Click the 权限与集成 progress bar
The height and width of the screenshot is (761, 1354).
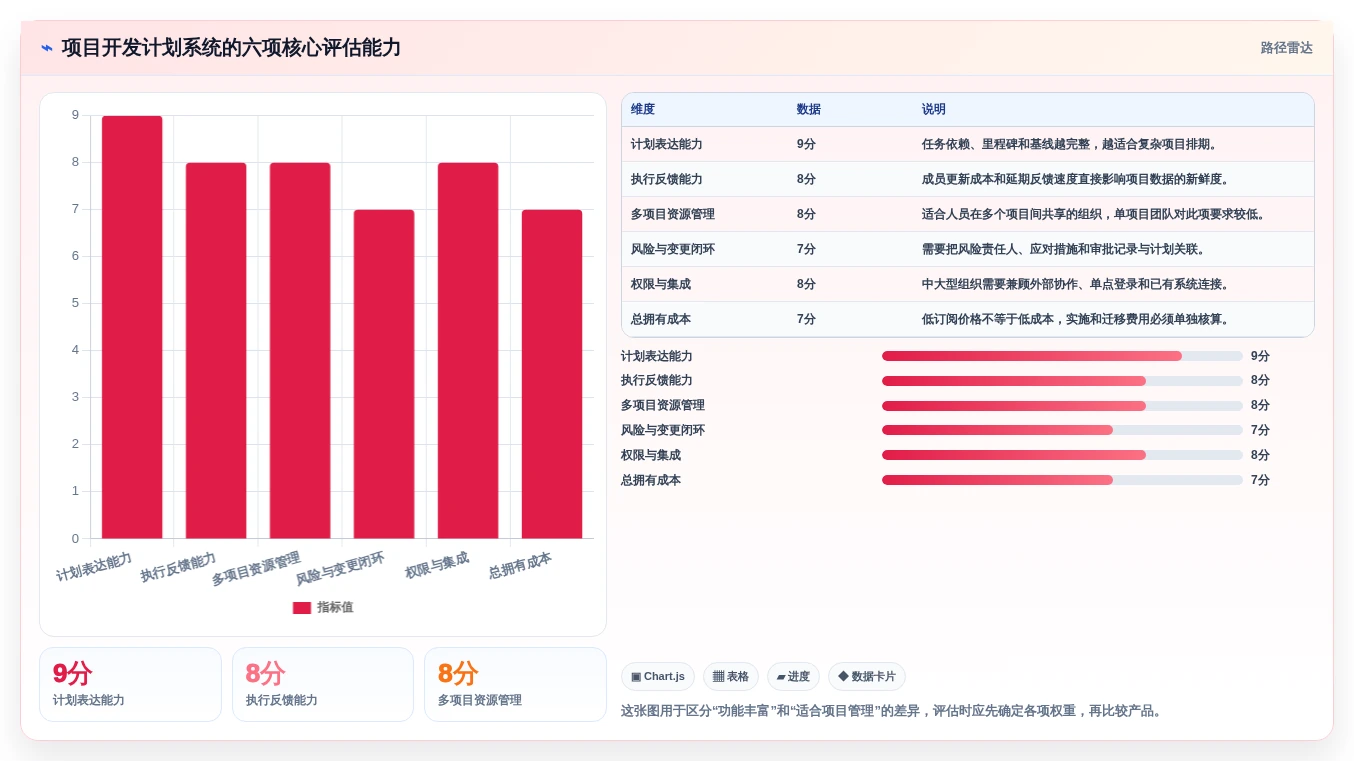[1062, 455]
